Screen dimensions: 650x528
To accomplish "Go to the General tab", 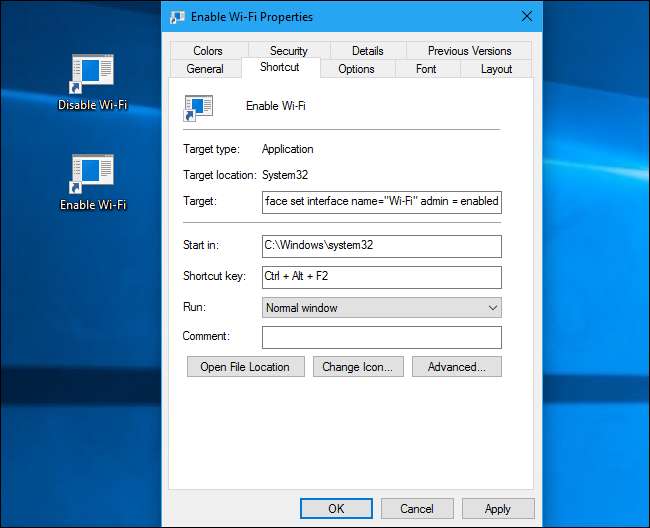I will (x=205, y=69).
